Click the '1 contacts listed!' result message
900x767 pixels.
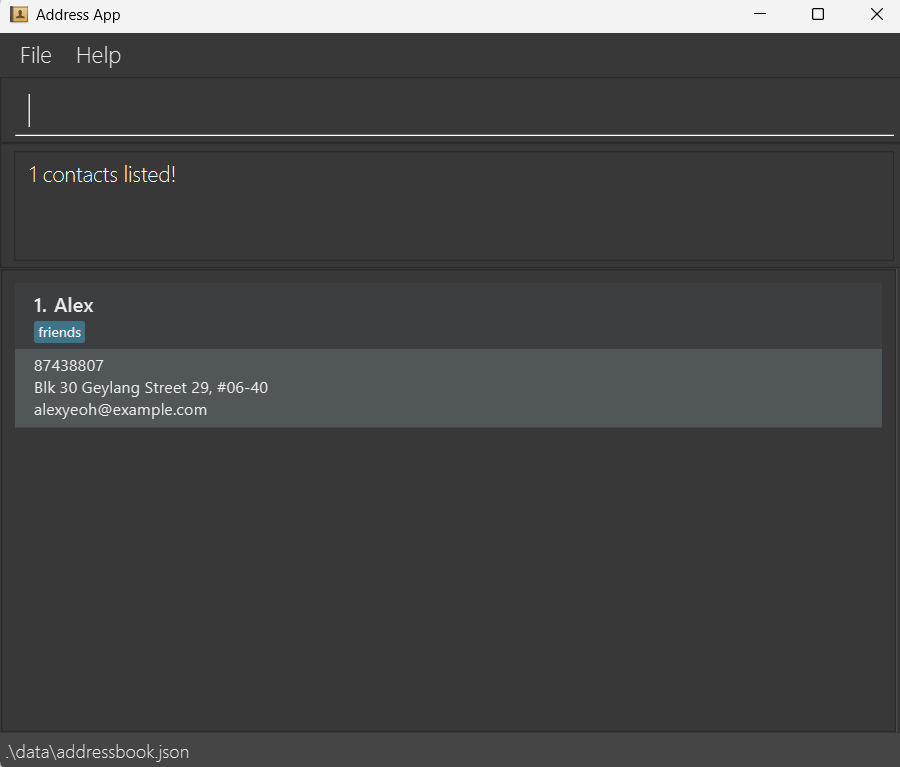103,175
